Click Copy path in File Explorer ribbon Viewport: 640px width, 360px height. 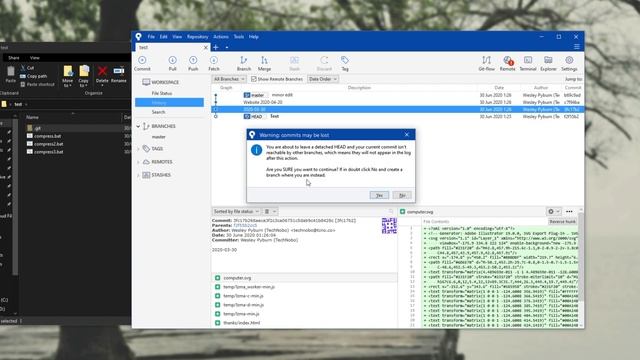(33, 76)
